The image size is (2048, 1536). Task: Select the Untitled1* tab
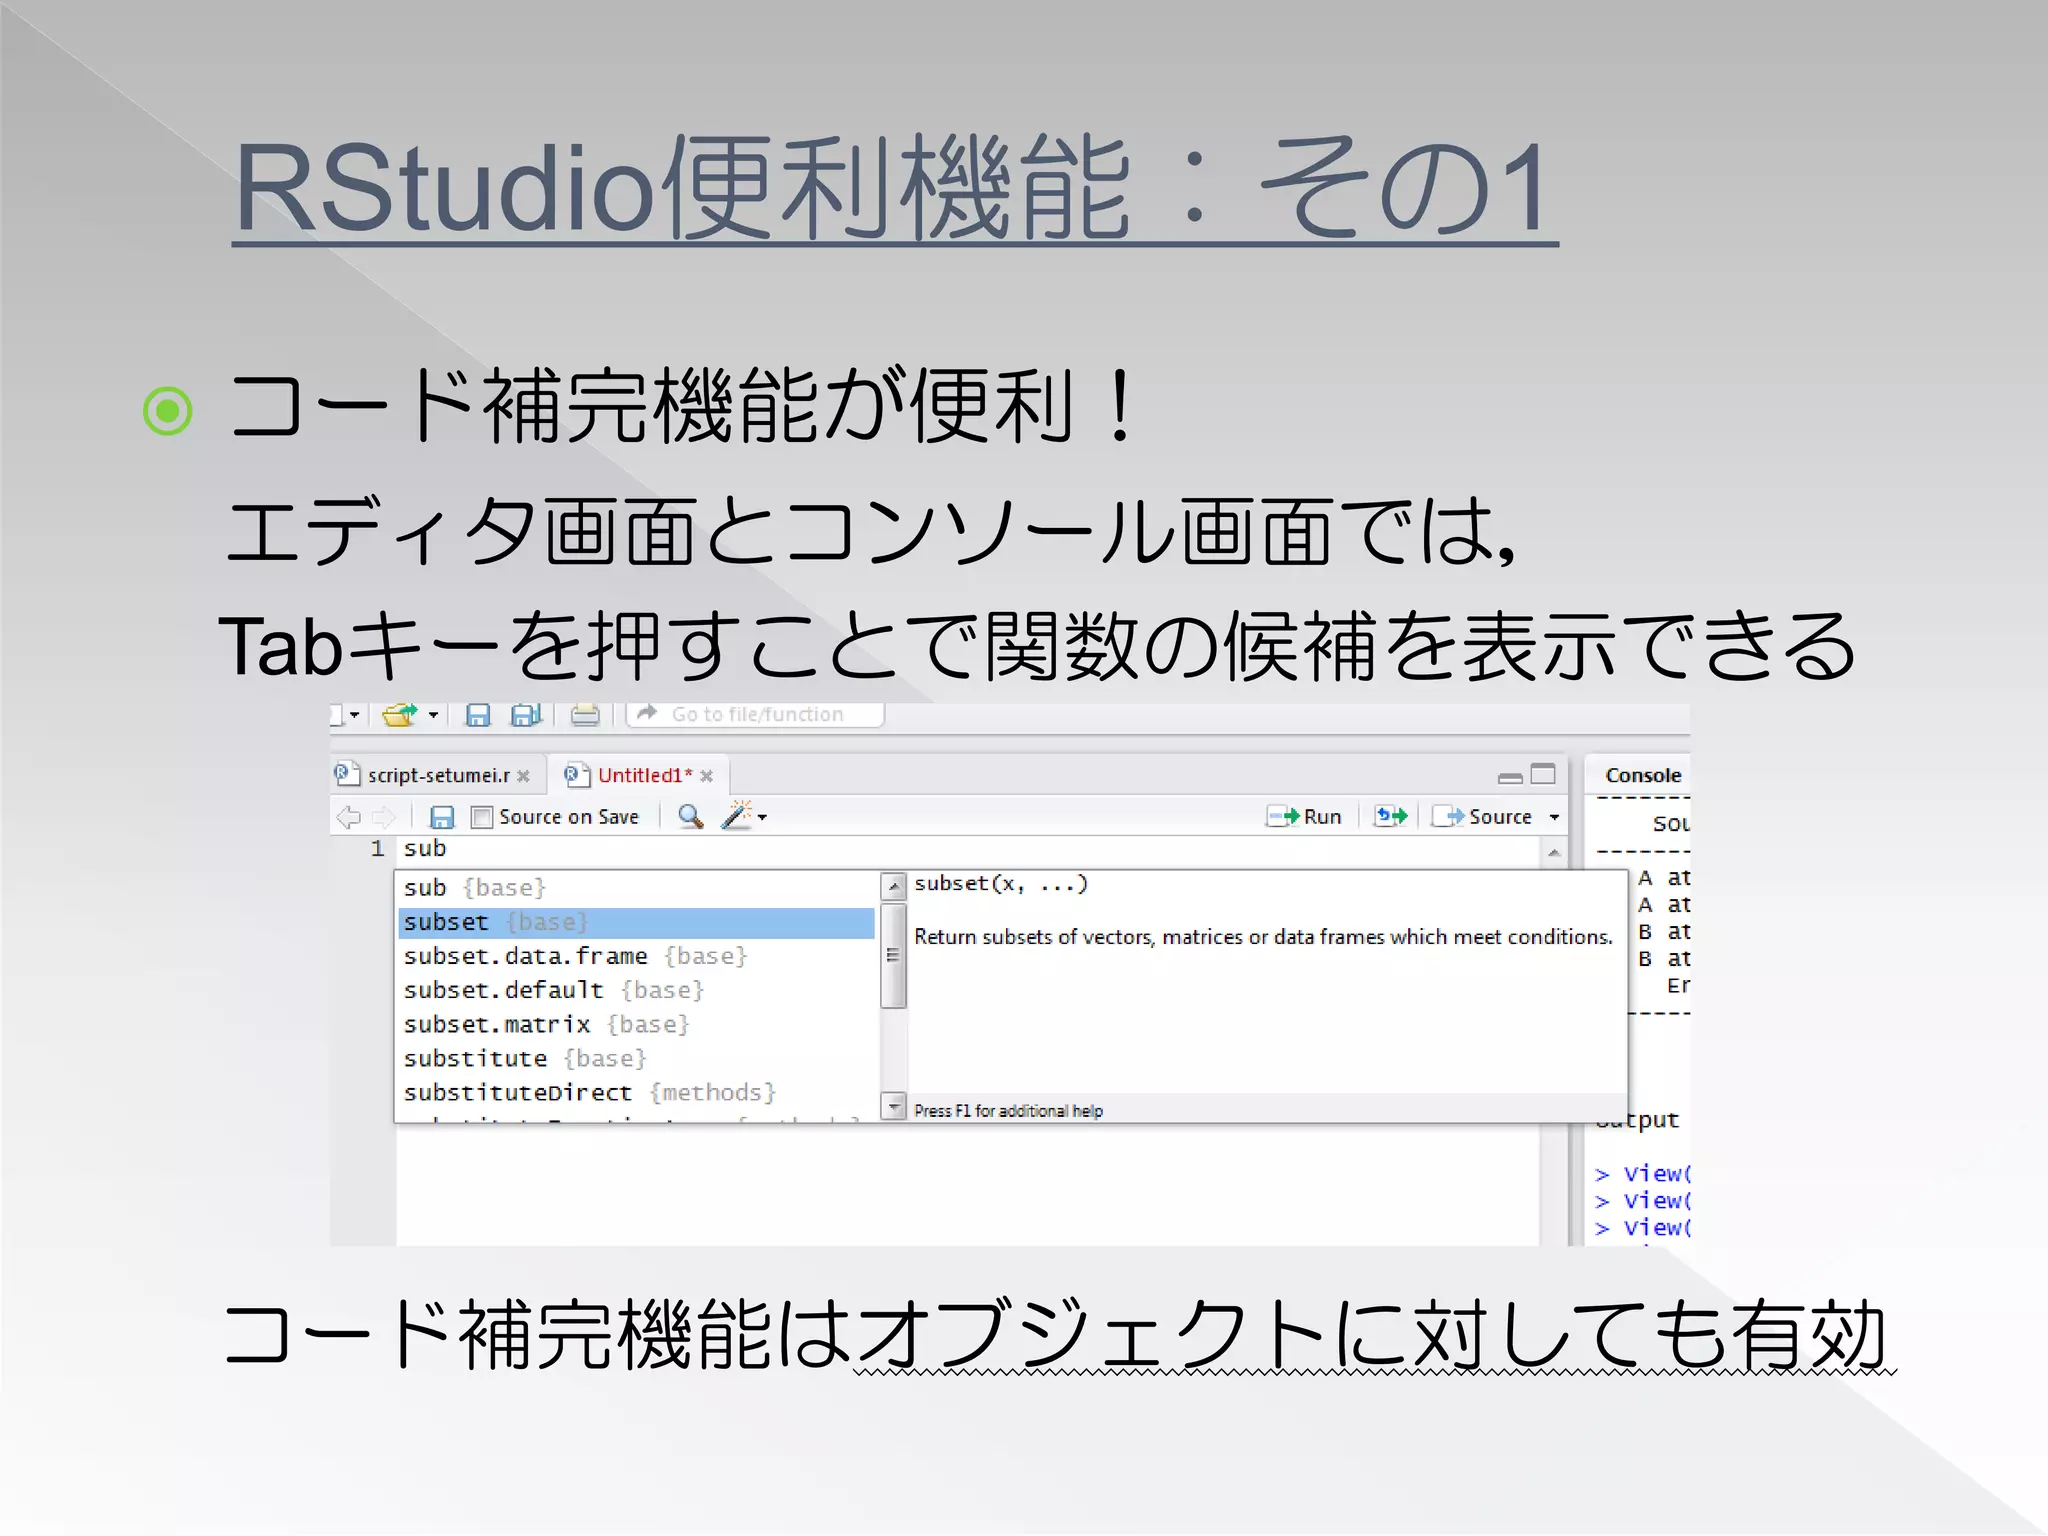[x=645, y=775]
